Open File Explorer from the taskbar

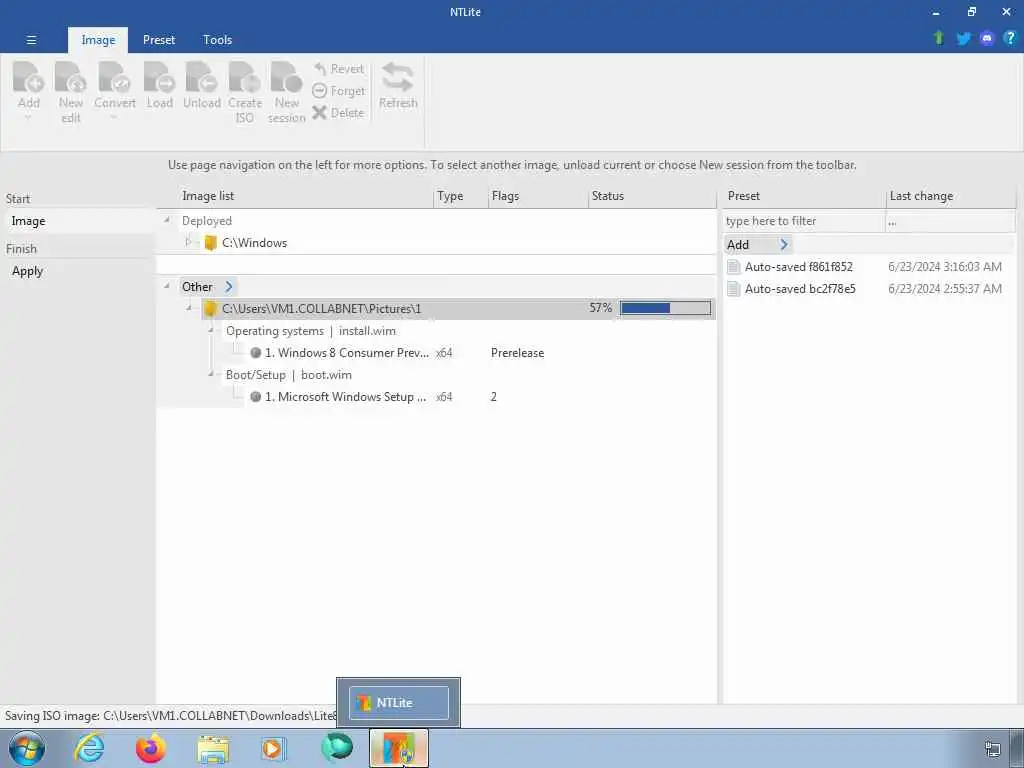213,749
